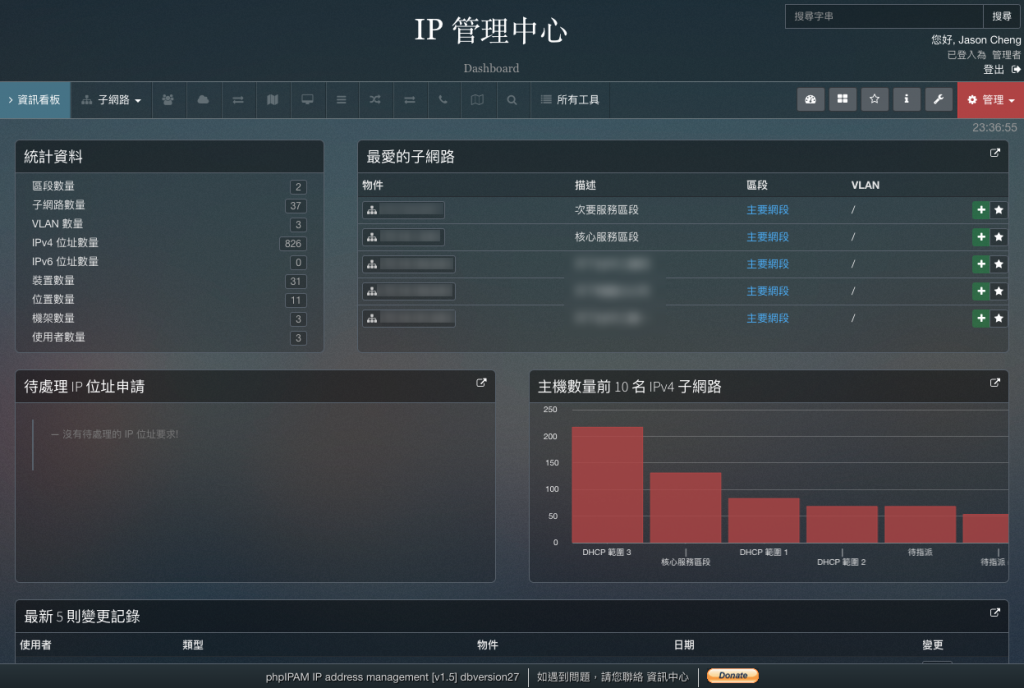The image size is (1024, 688).
Task: Click the 核心服務區段 bar in chart
Action: (686, 507)
